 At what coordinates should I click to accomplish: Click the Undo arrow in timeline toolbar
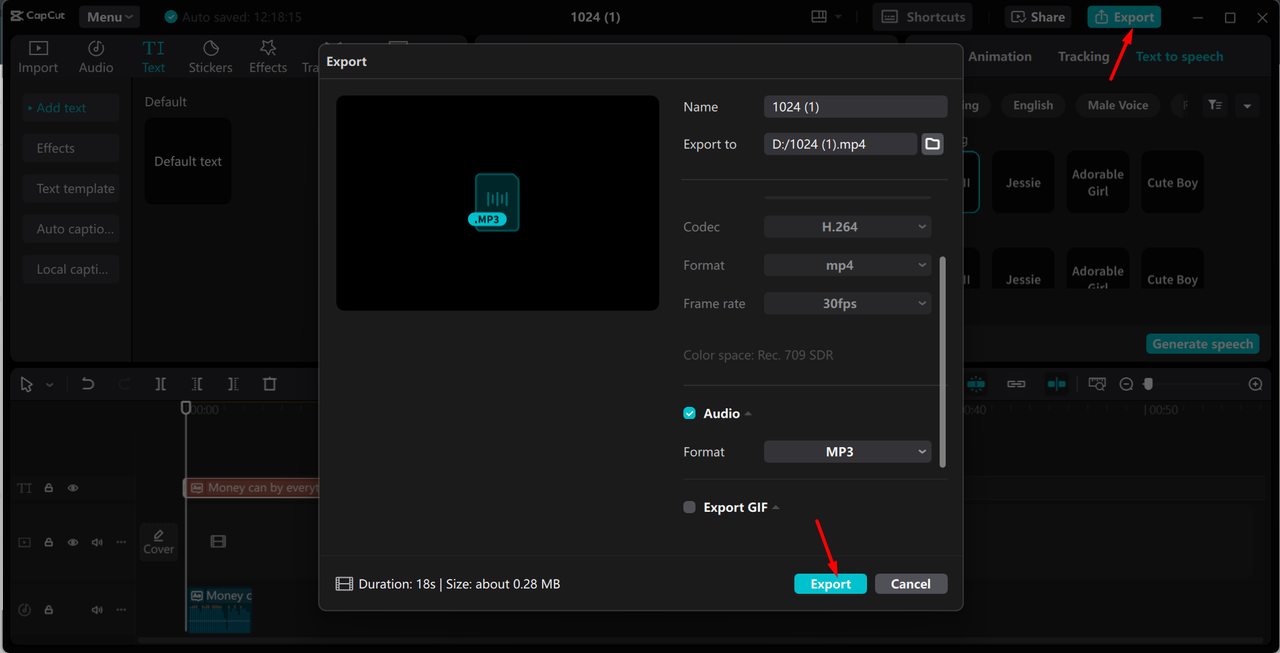point(88,384)
